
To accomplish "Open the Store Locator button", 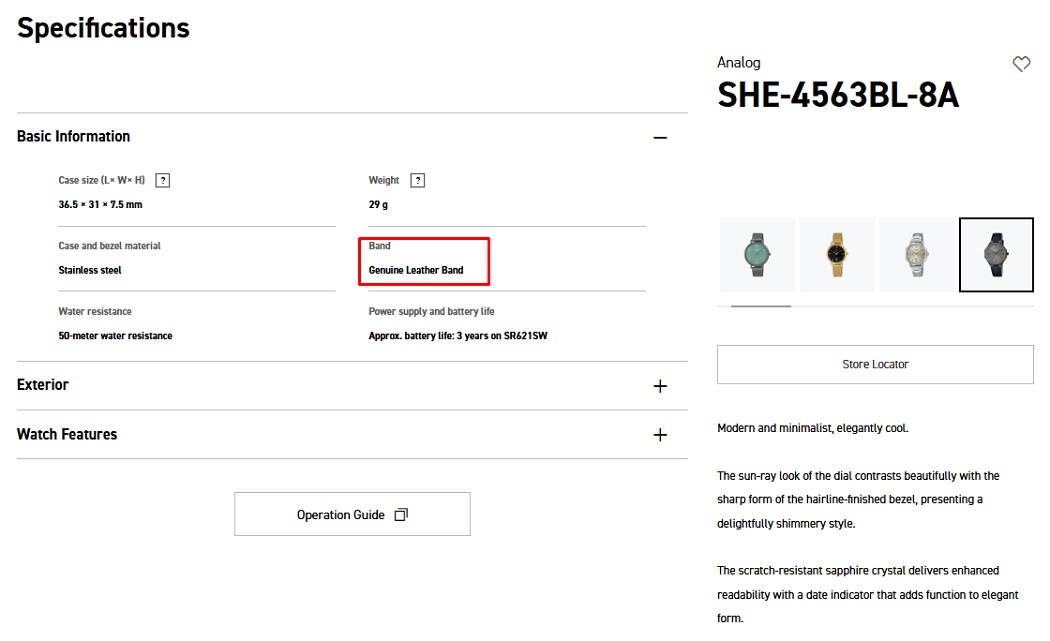I will click(x=875, y=364).
